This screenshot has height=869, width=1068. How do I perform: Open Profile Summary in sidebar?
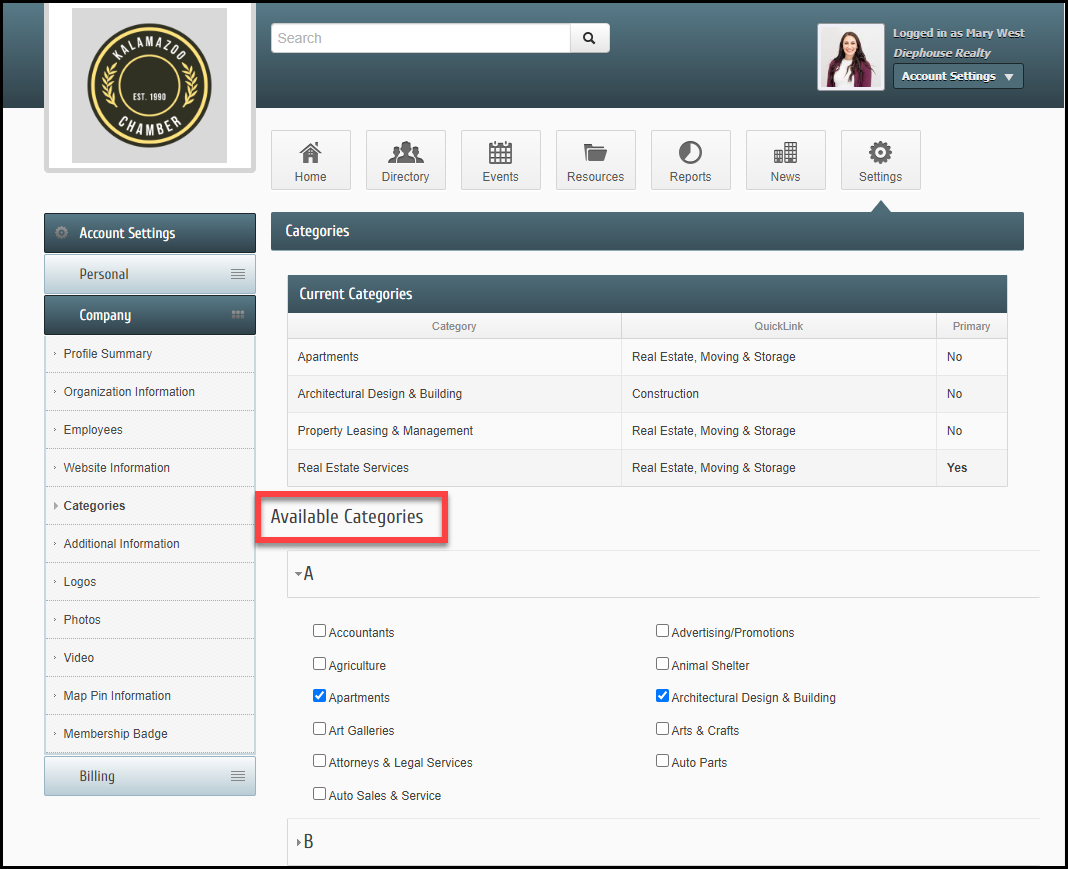pyautogui.click(x=108, y=354)
